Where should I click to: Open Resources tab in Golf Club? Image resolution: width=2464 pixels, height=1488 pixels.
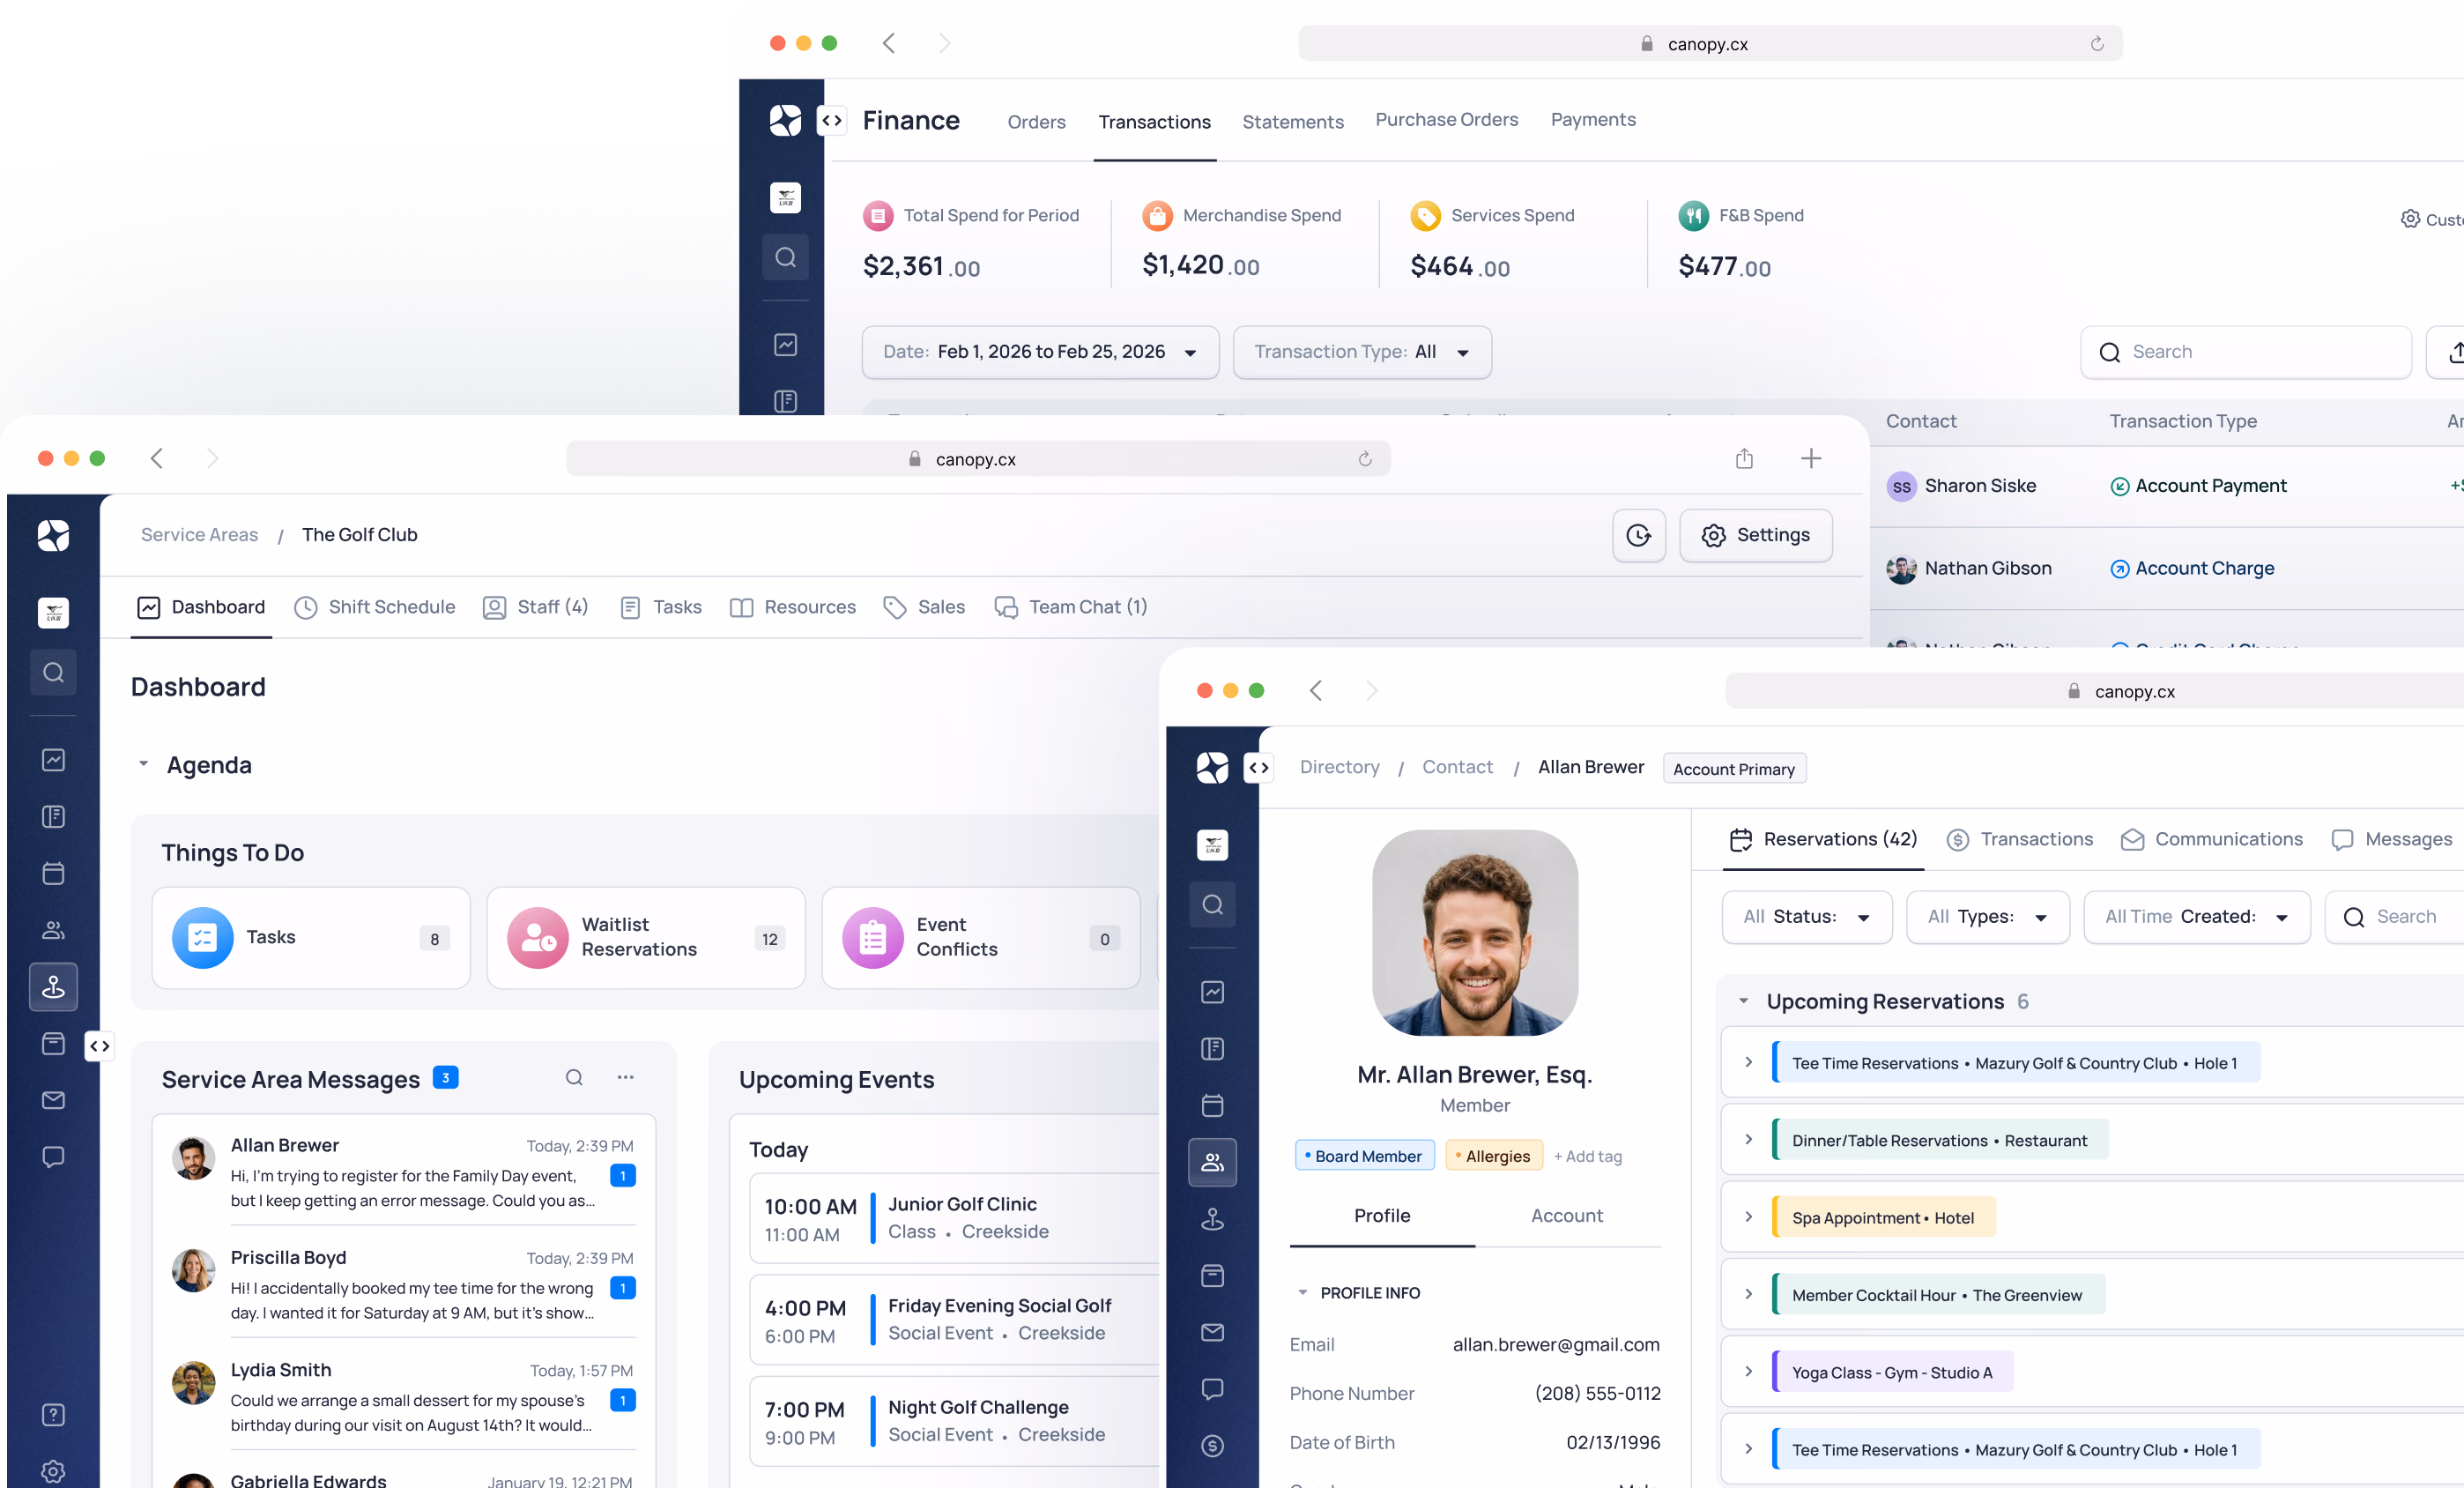[792, 607]
